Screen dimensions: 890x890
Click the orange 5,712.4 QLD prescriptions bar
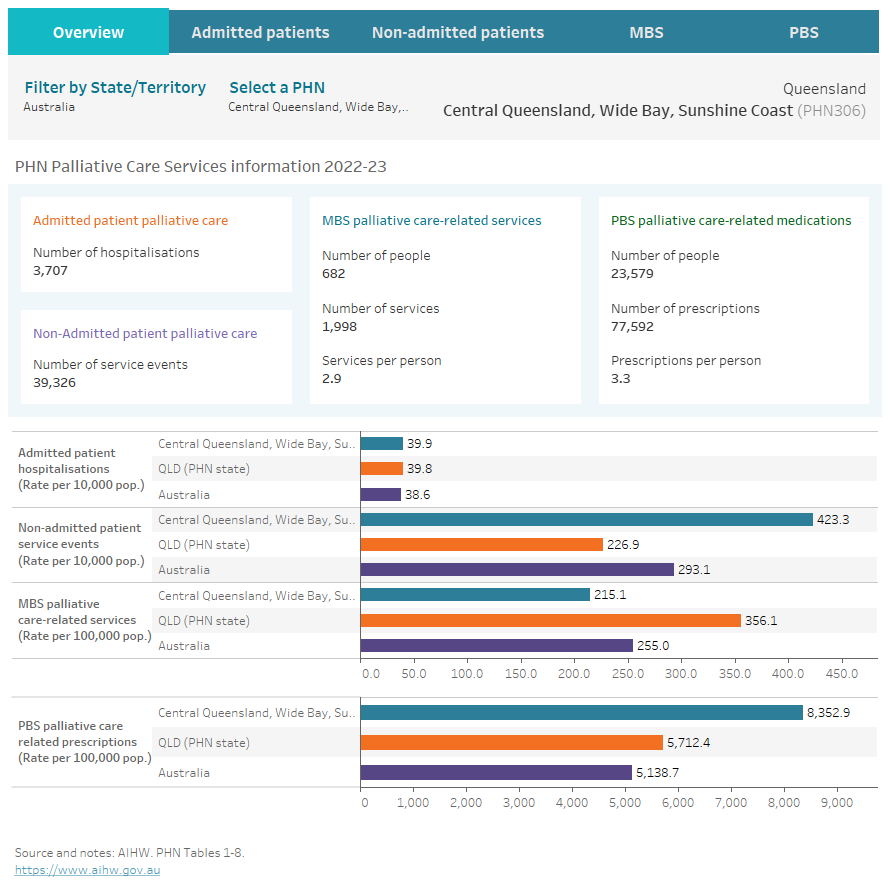pyautogui.click(x=511, y=742)
